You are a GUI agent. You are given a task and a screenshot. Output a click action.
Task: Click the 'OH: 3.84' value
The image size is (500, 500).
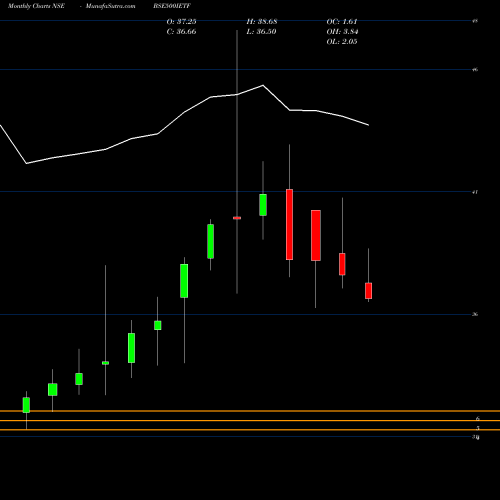click(342, 32)
